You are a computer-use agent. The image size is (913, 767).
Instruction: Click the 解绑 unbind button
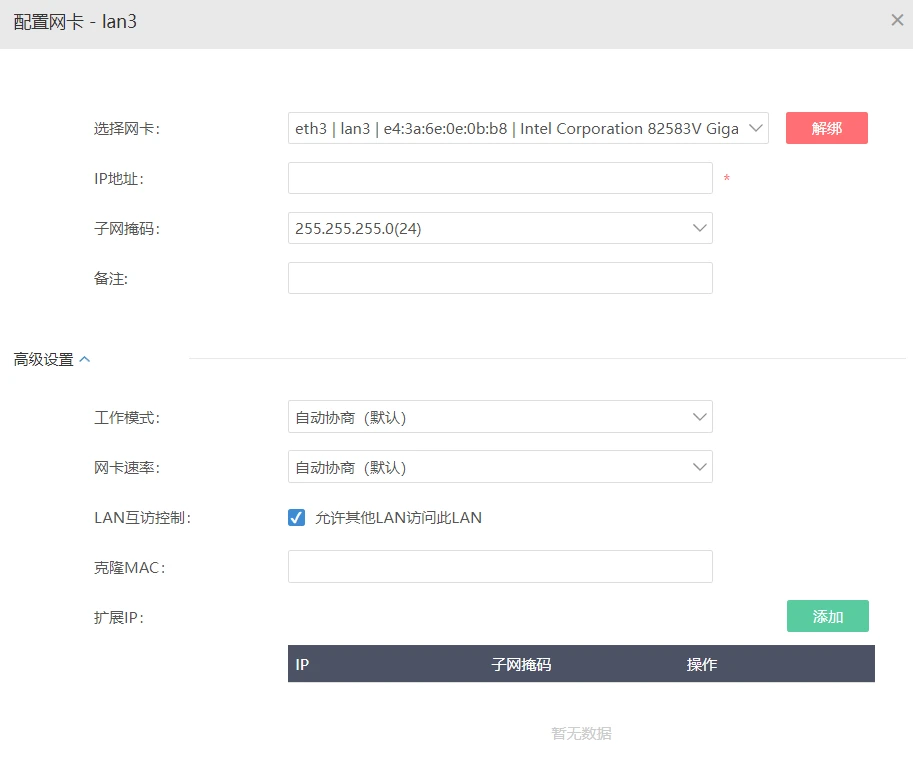pos(826,128)
